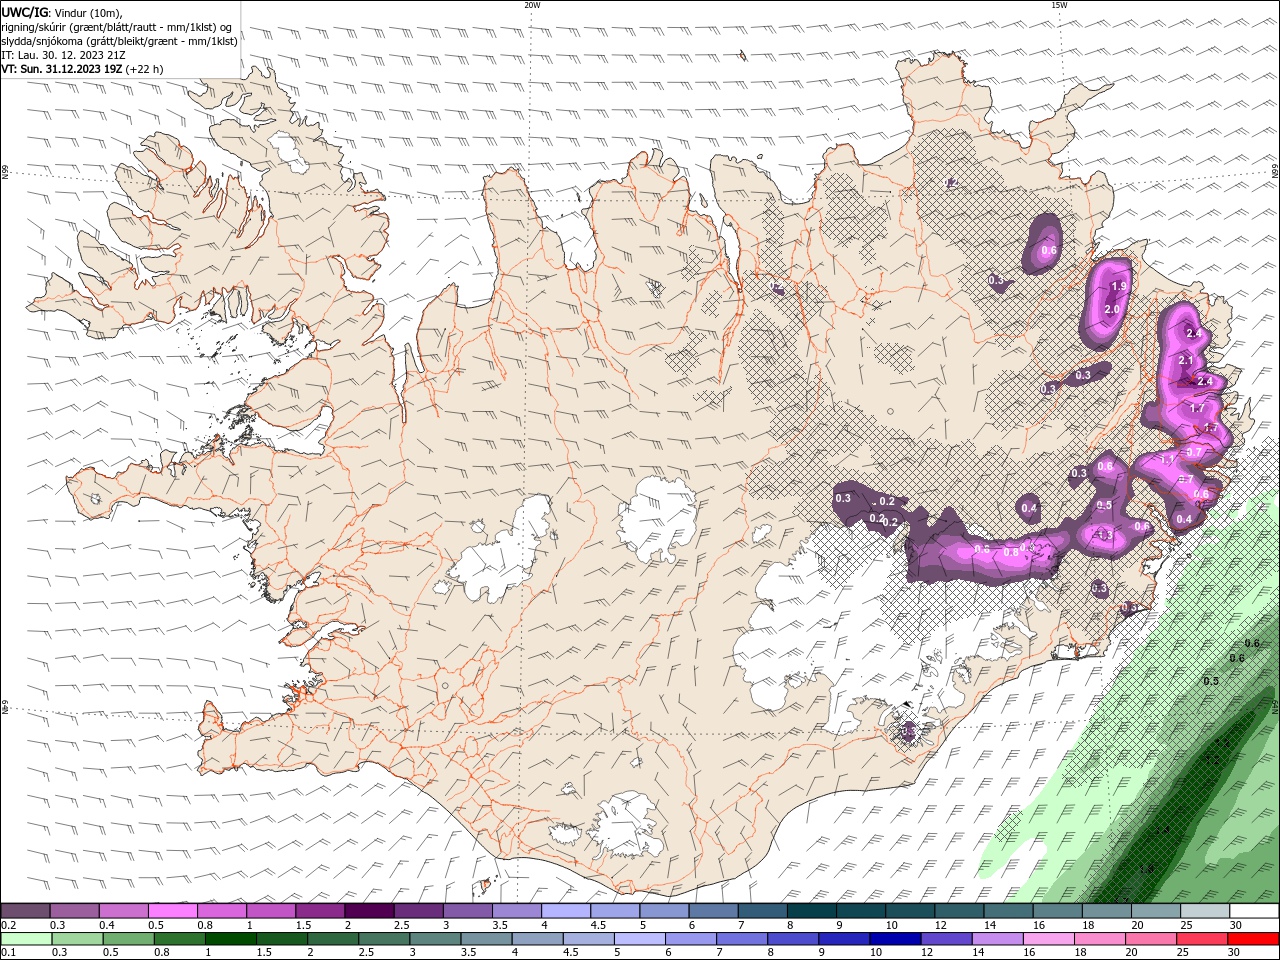1280x960 pixels.
Task: Click the bottom legend swatch labeled 25
Action: click(x=1200, y=939)
